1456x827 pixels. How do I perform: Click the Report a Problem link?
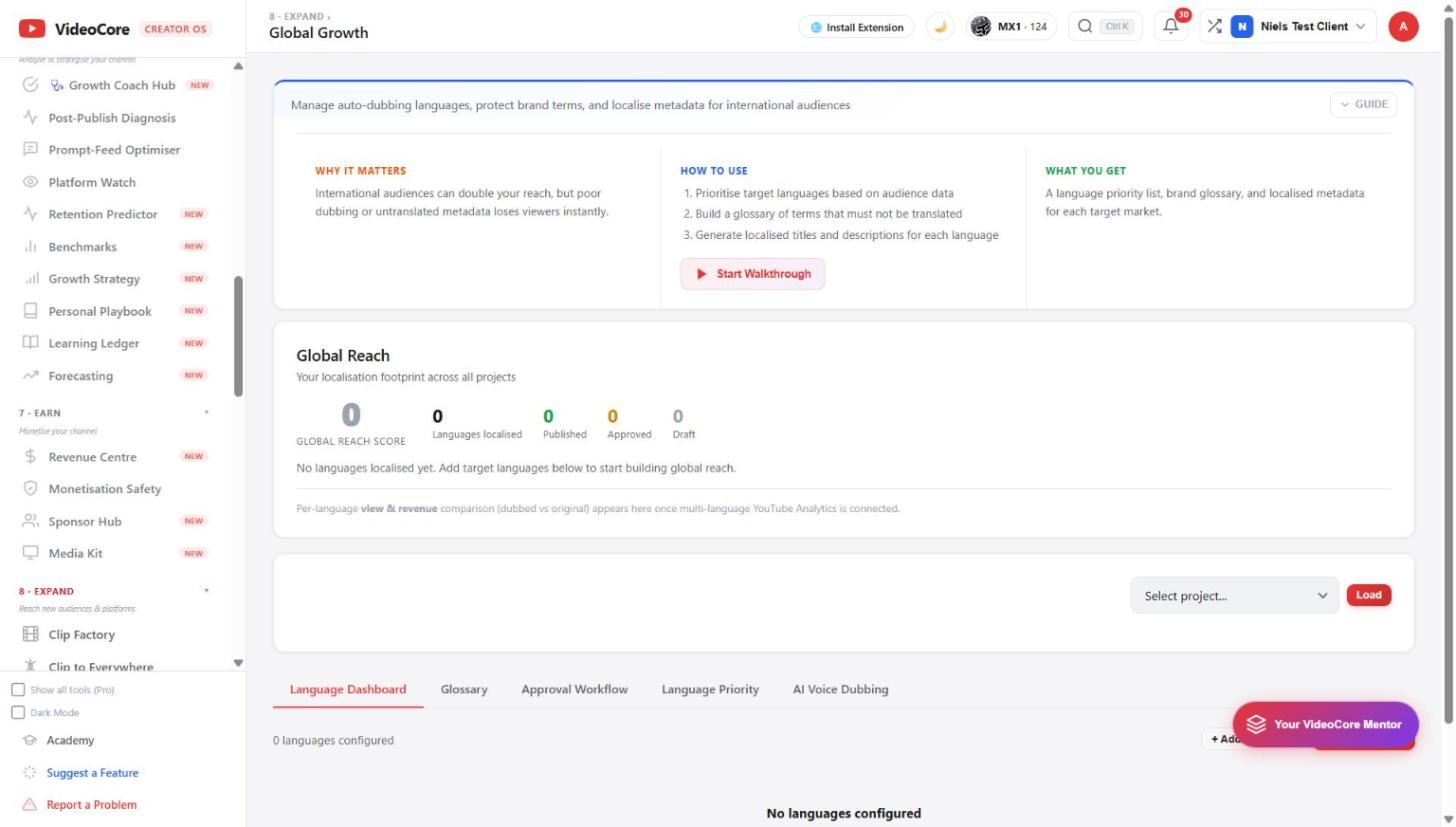pyautogui.click(x=91, y=805)
